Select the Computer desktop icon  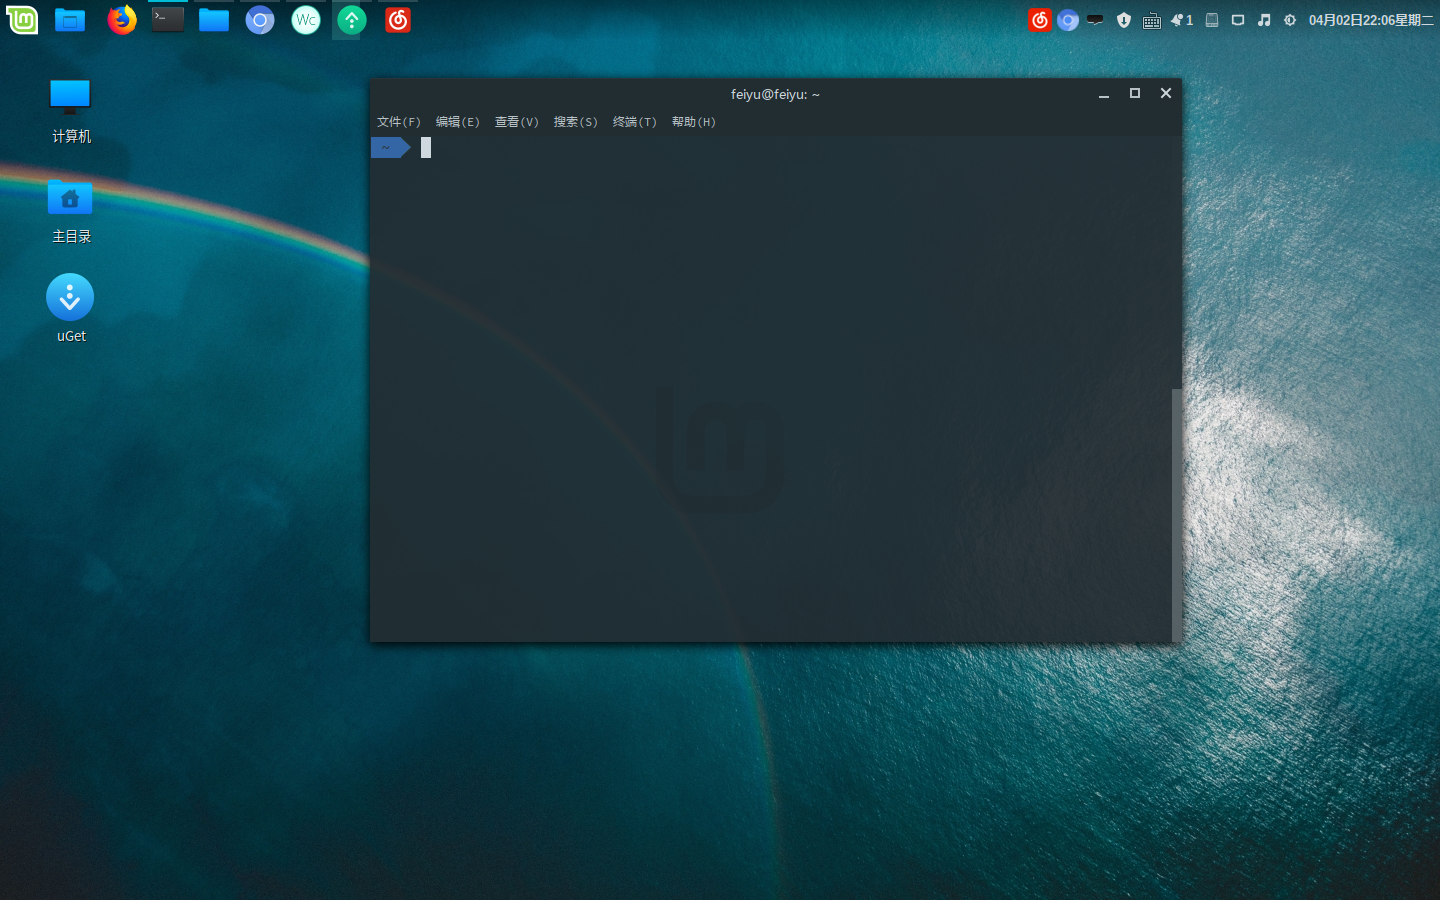[x=71, y=111]
